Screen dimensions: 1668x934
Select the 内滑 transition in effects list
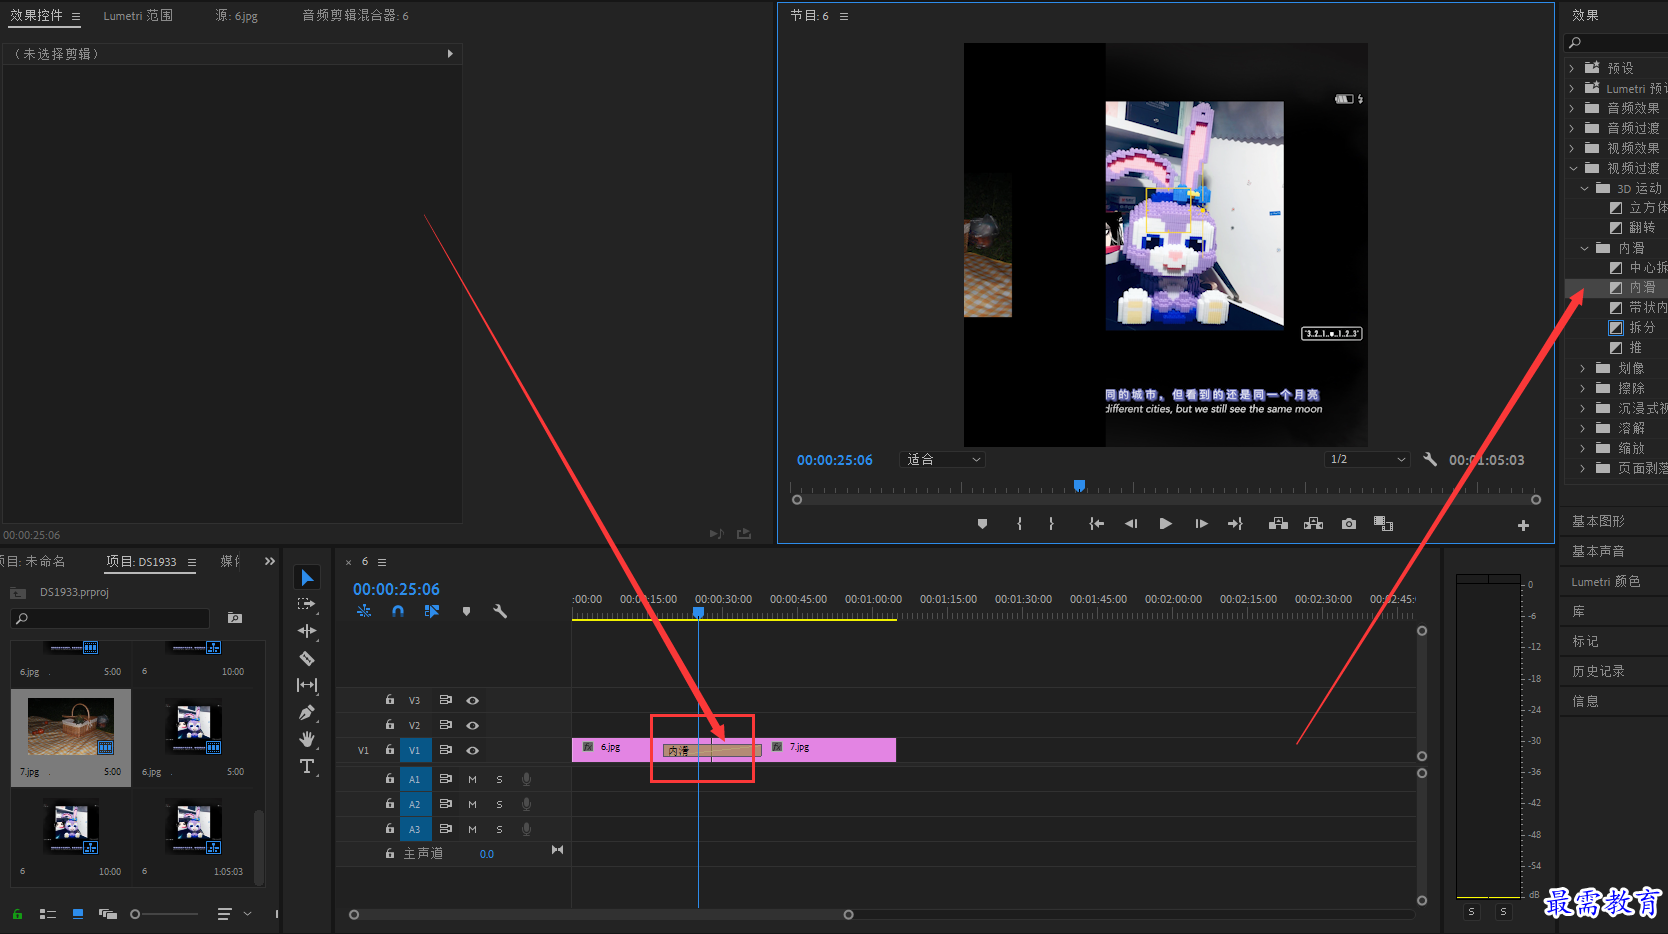point(1642,287)
